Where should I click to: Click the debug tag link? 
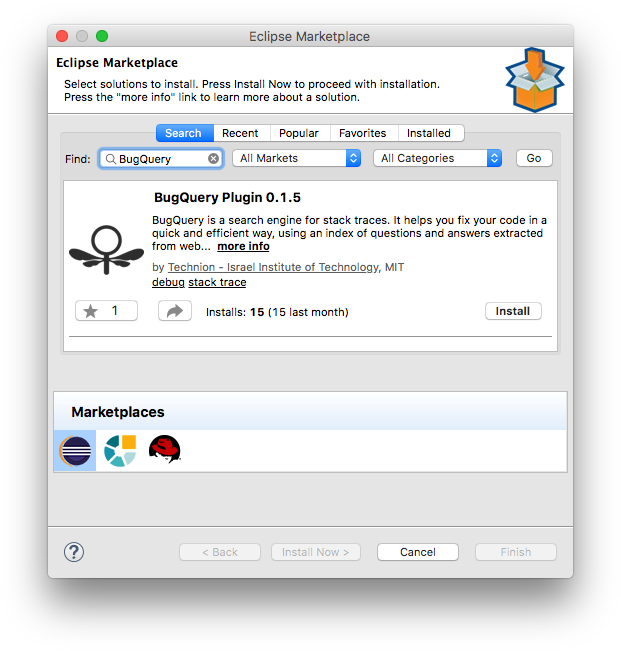click(168, 282)
